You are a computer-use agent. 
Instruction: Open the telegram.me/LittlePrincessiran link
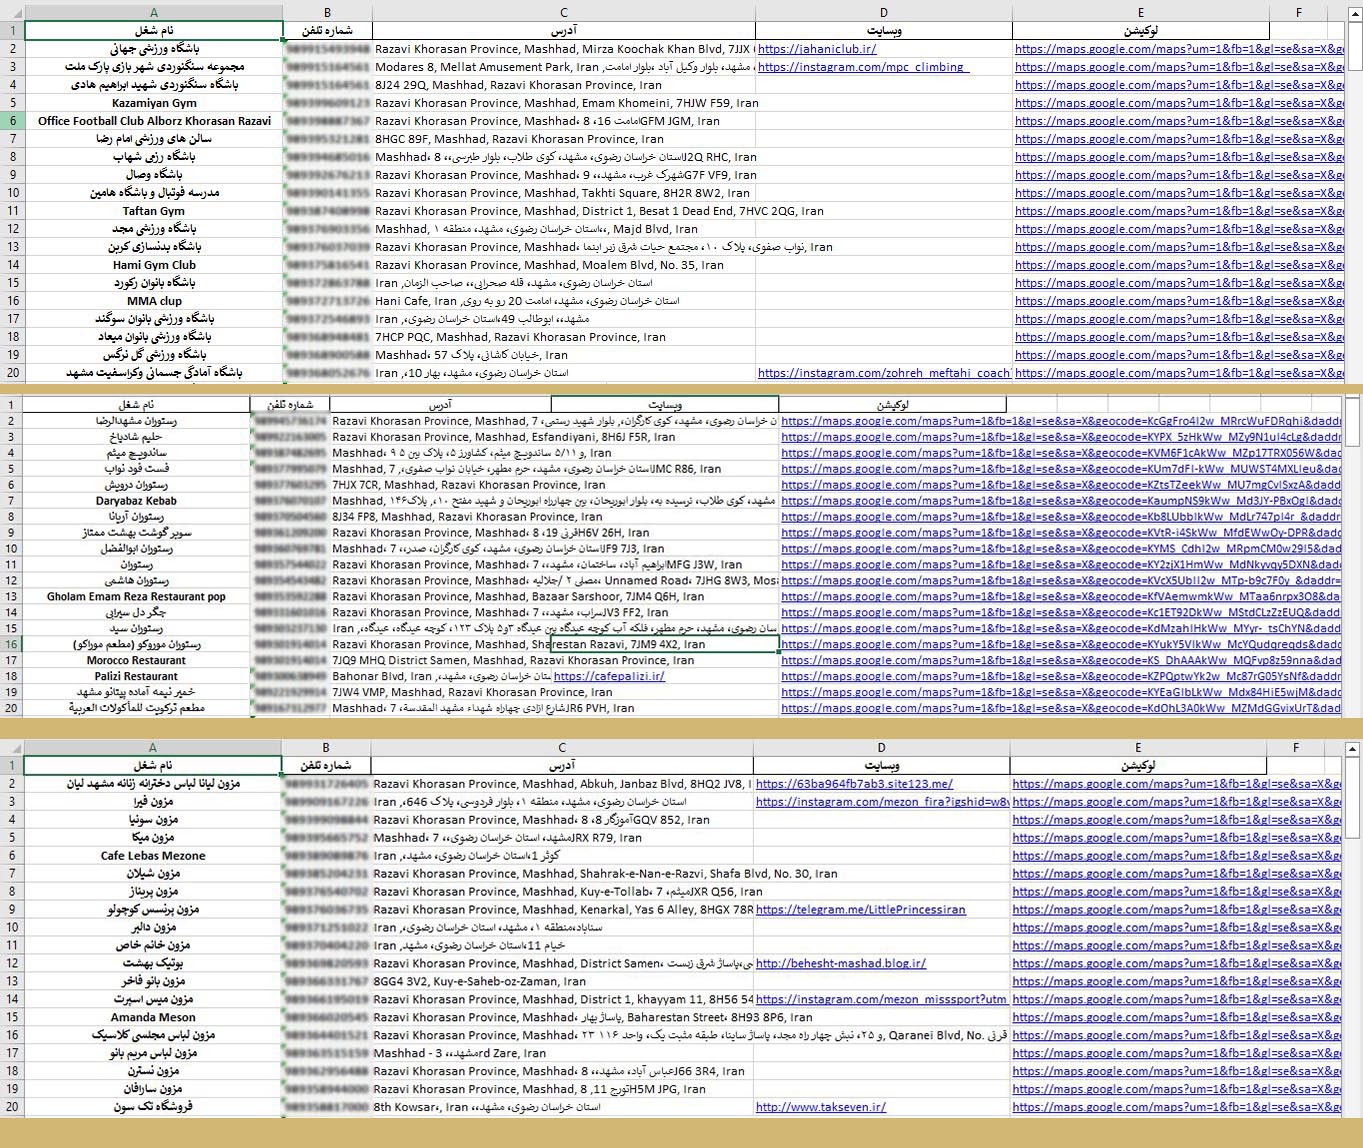pos(860,909)
